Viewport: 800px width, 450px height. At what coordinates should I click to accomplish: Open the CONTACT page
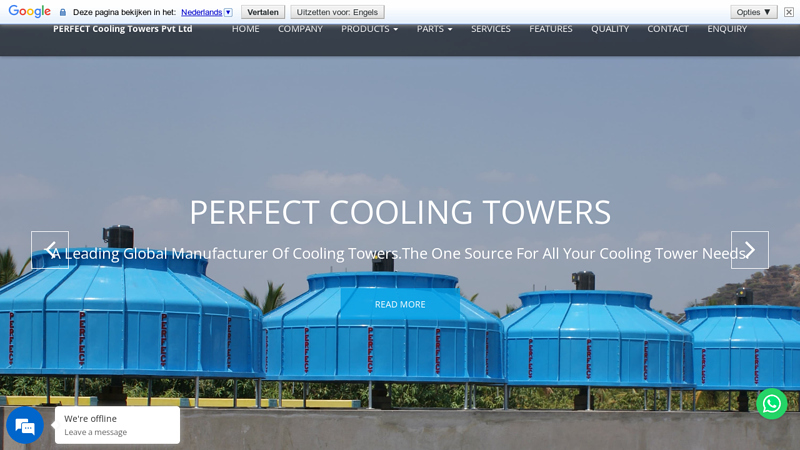[x=668, y=29]
